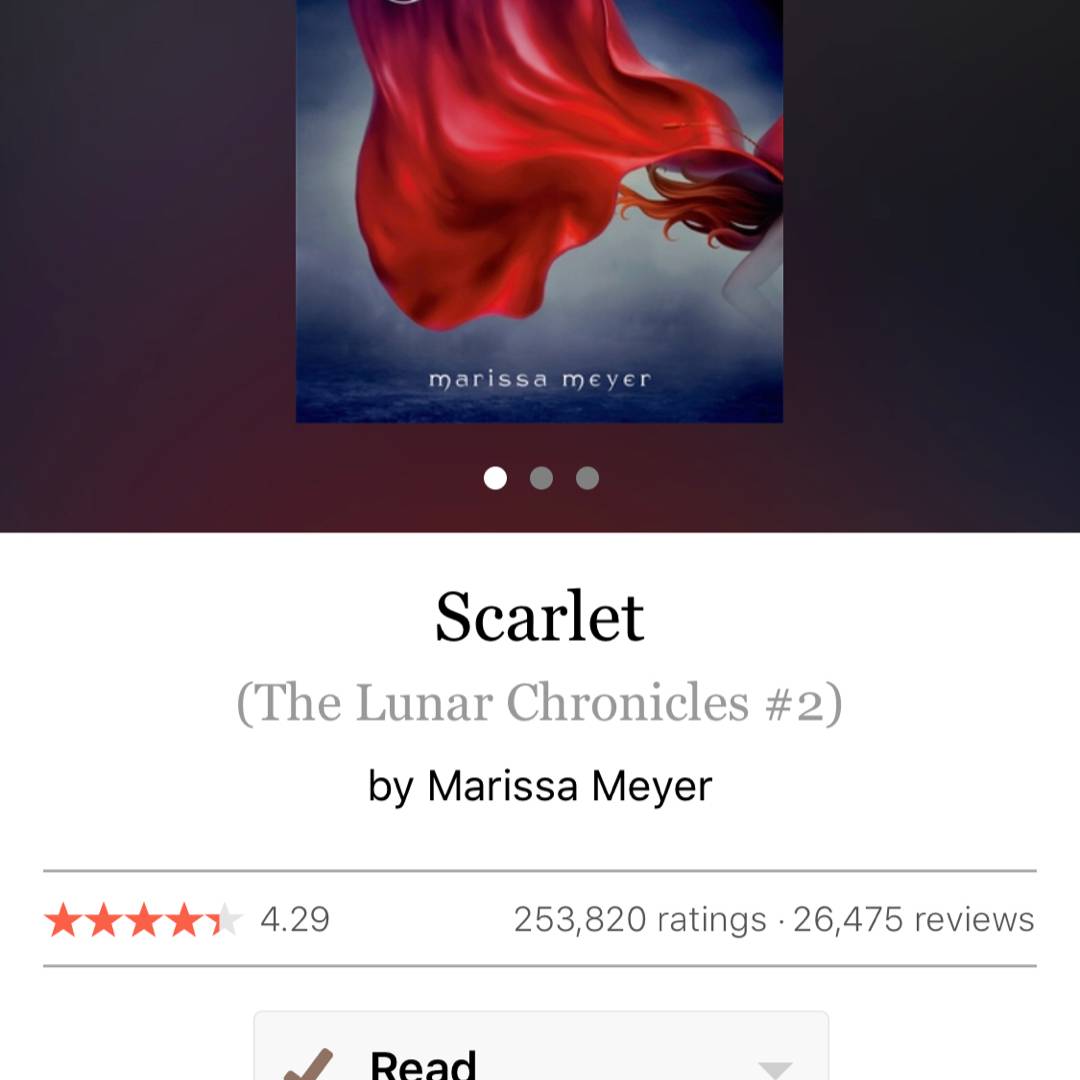Enlarge the Scarlet book cover image

539,211
